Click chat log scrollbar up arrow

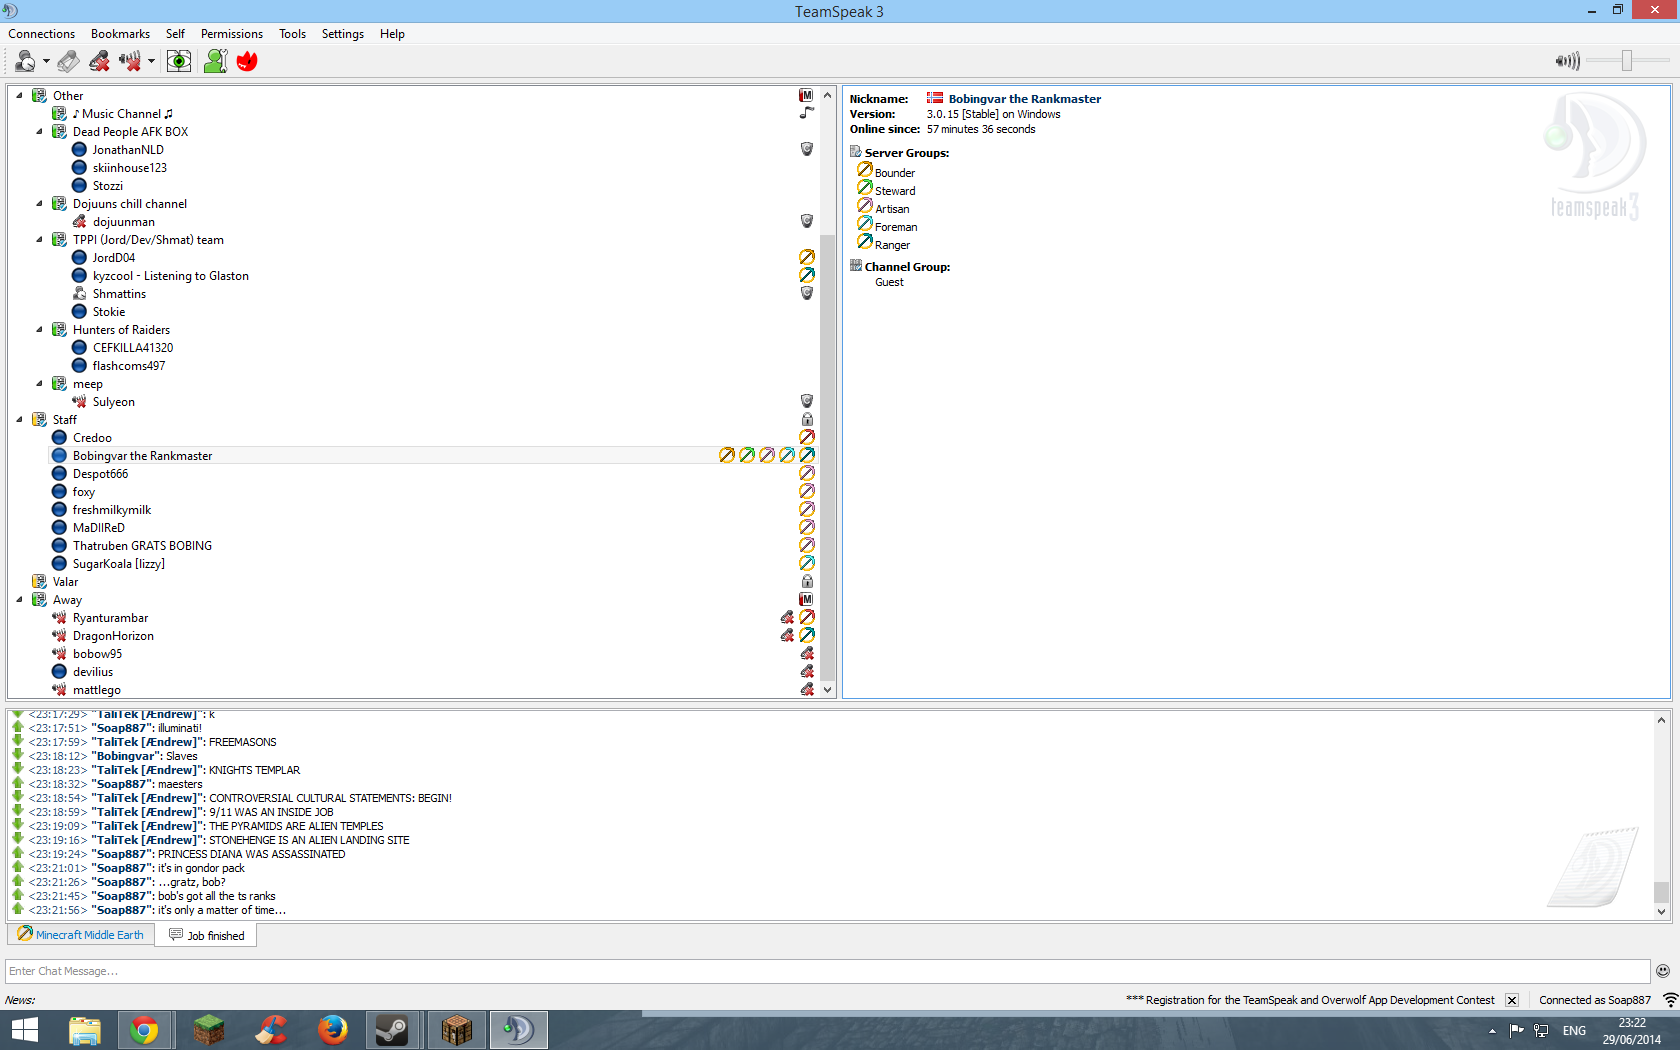click(1661, 719)
